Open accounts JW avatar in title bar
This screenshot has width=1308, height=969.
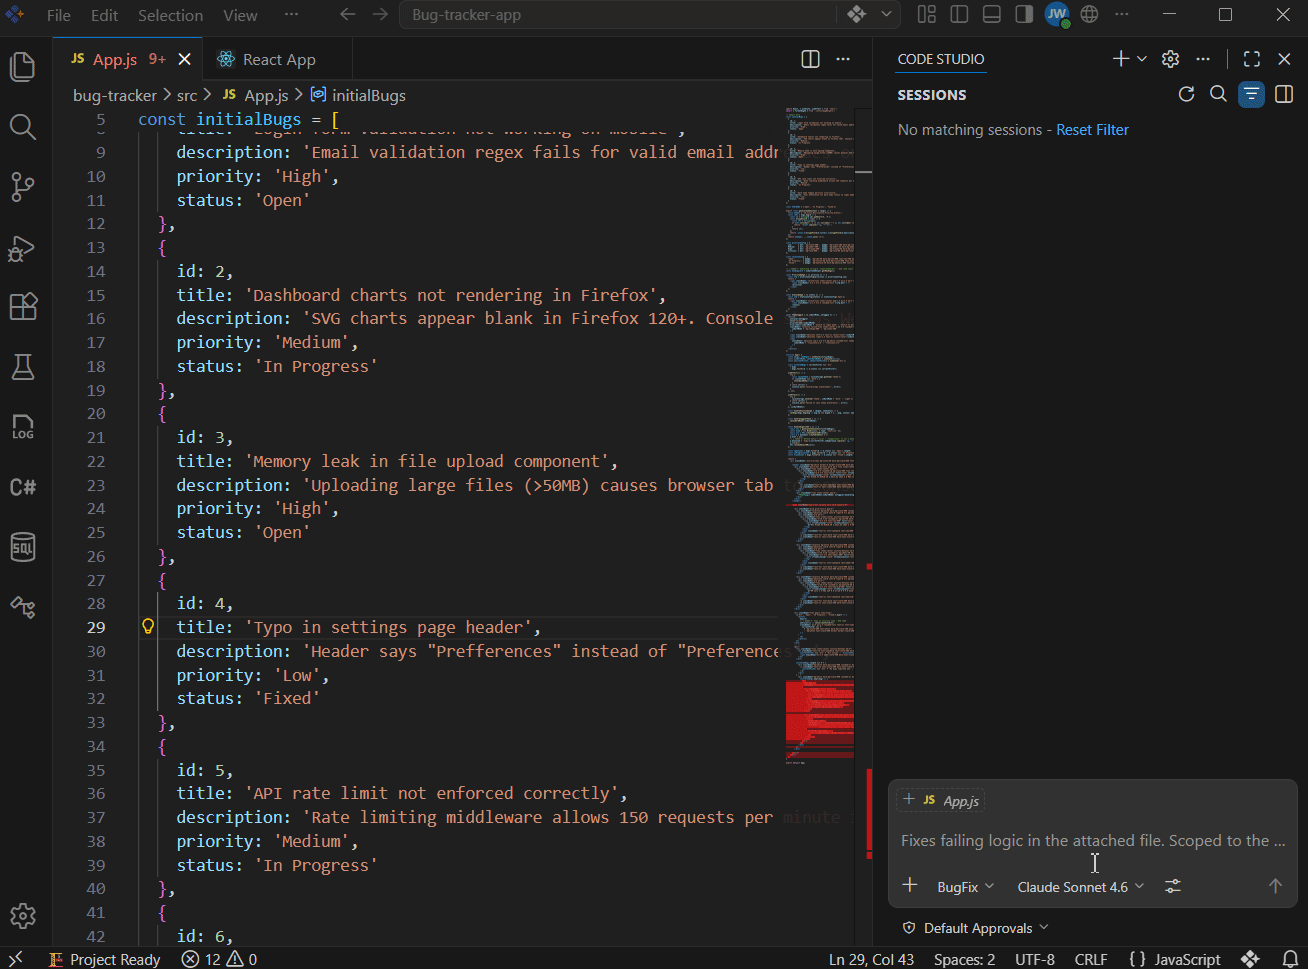(x=1057, y=14)
